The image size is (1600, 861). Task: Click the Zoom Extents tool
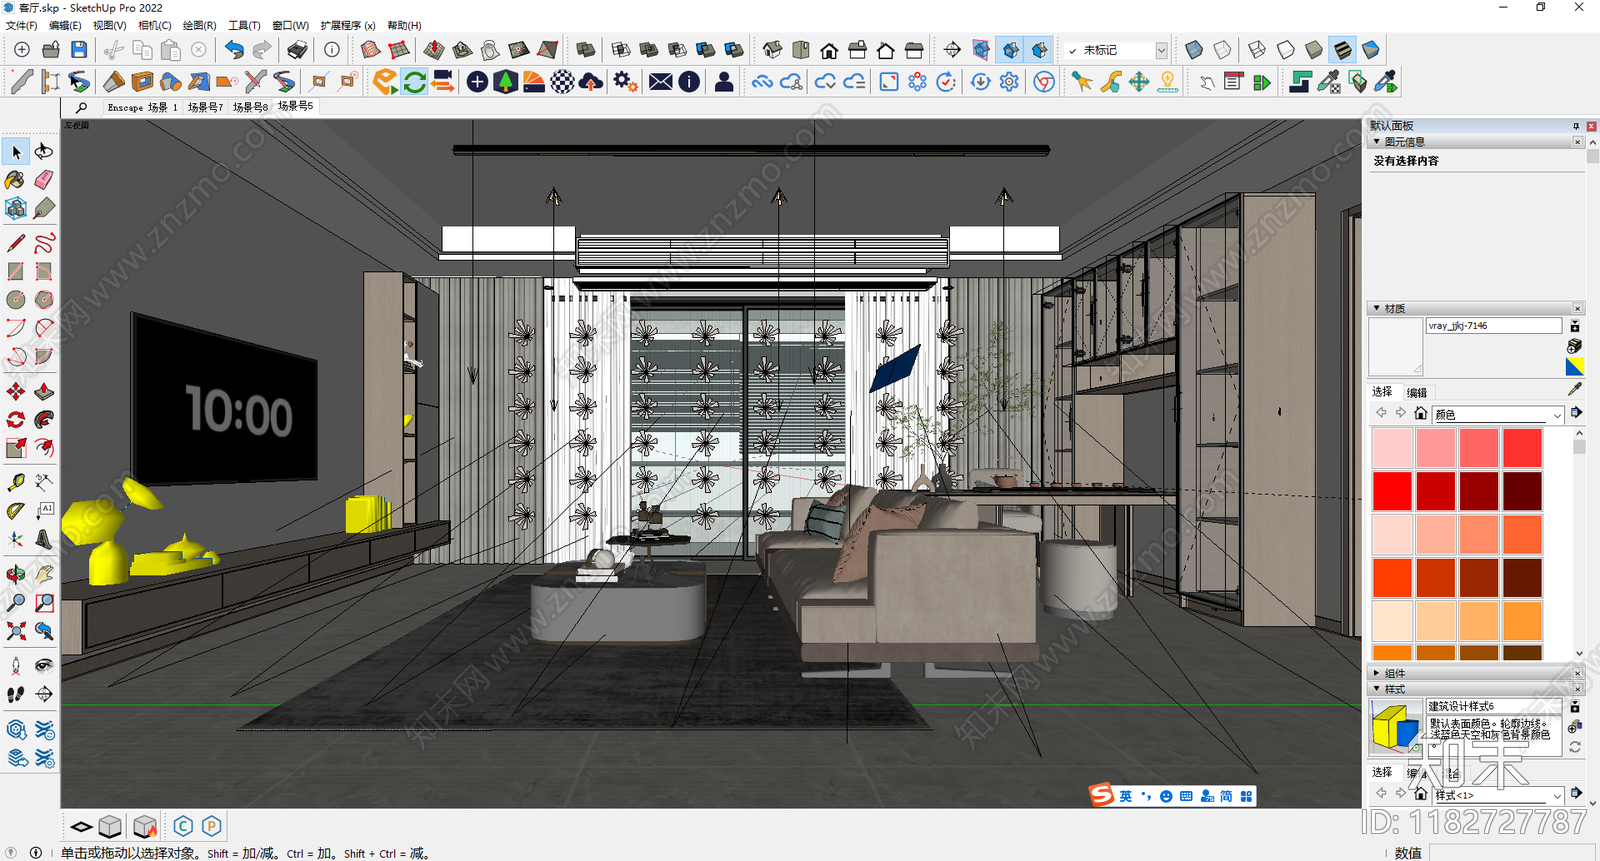click(16, 631)
